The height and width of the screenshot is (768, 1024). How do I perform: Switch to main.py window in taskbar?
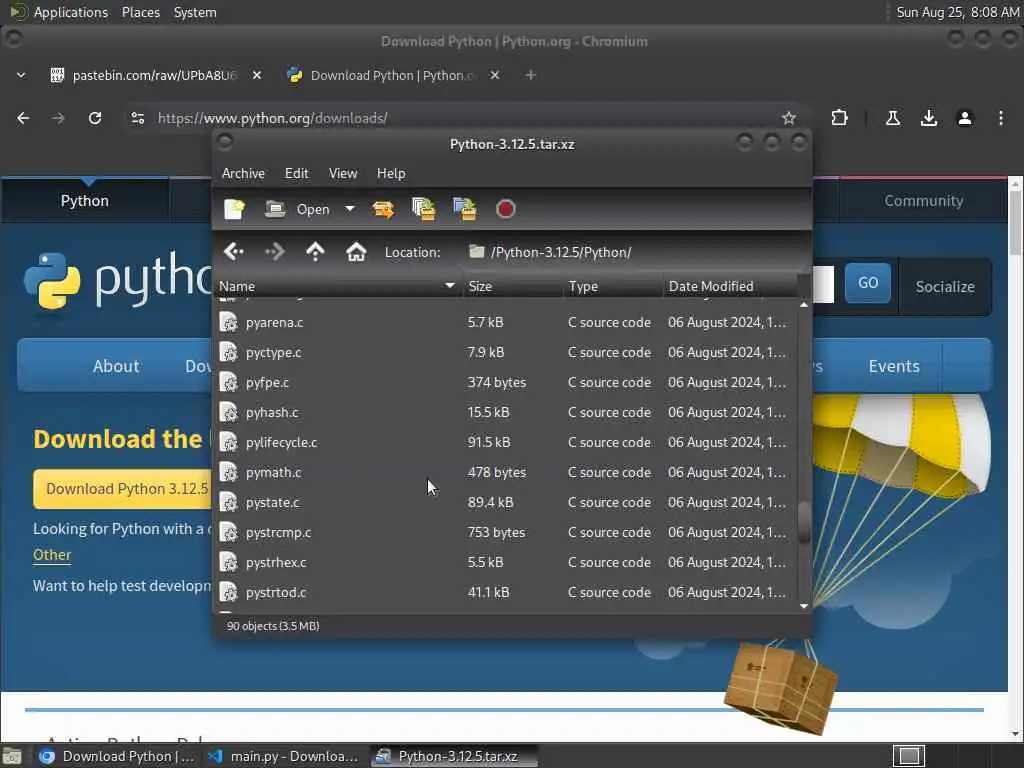(x=285, y=756)
